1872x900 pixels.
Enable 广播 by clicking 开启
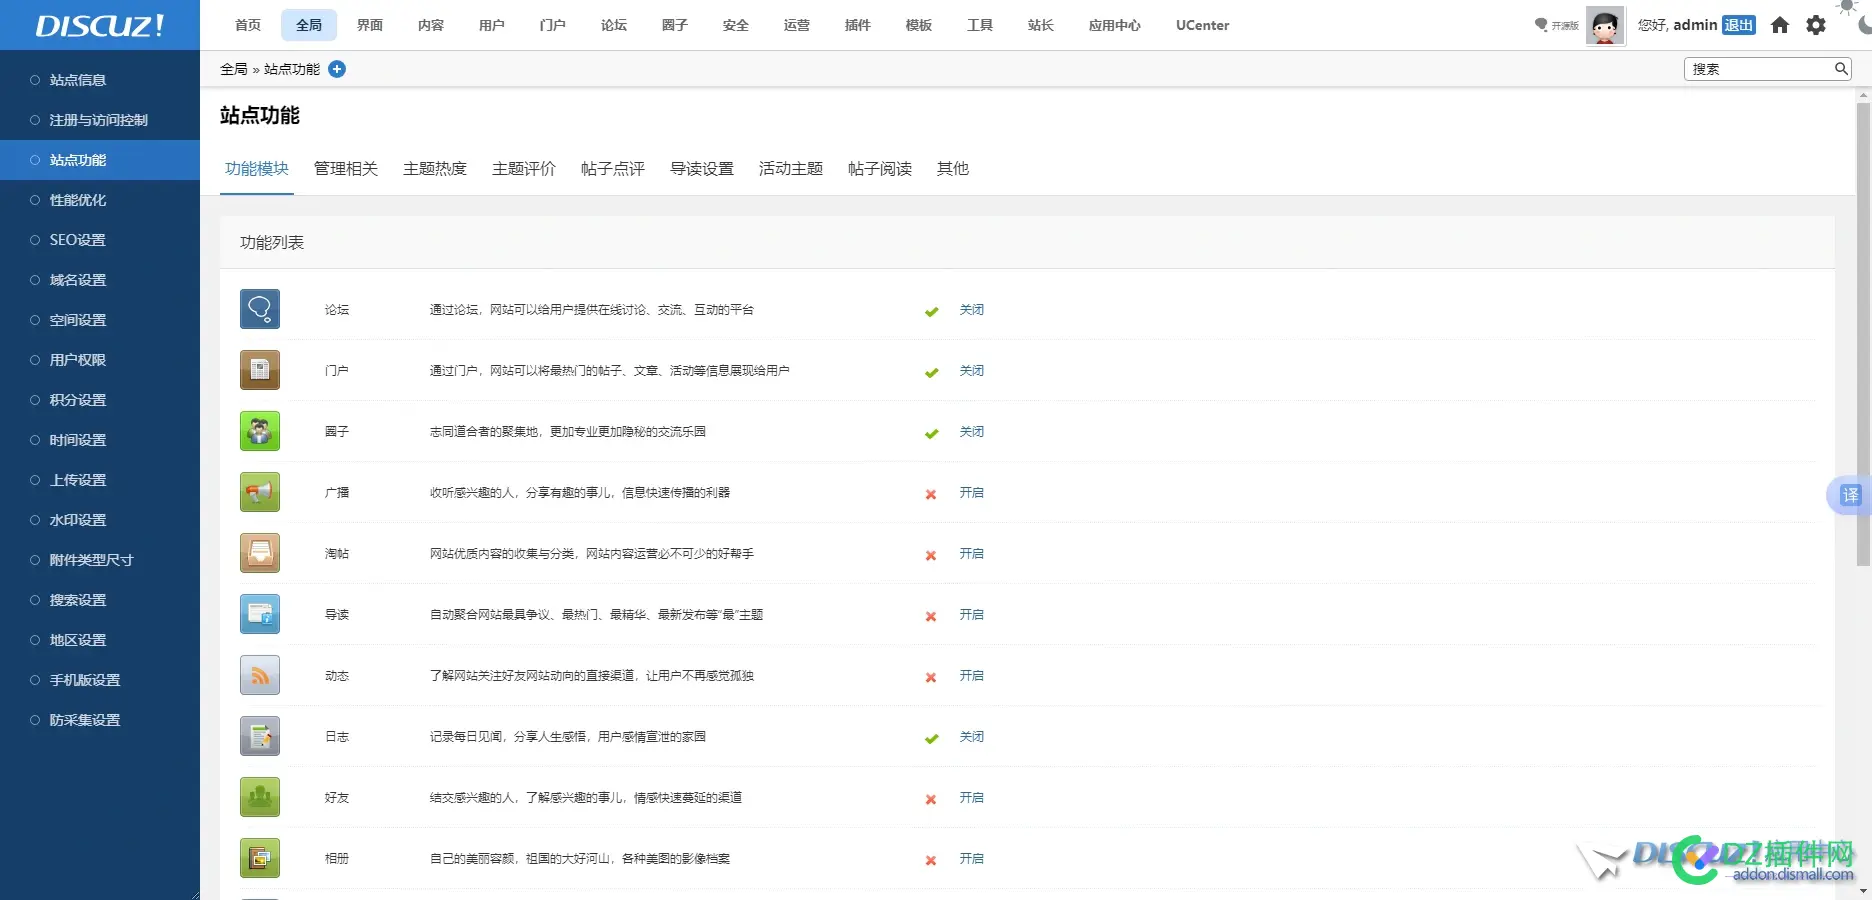(x=972, y=493)
